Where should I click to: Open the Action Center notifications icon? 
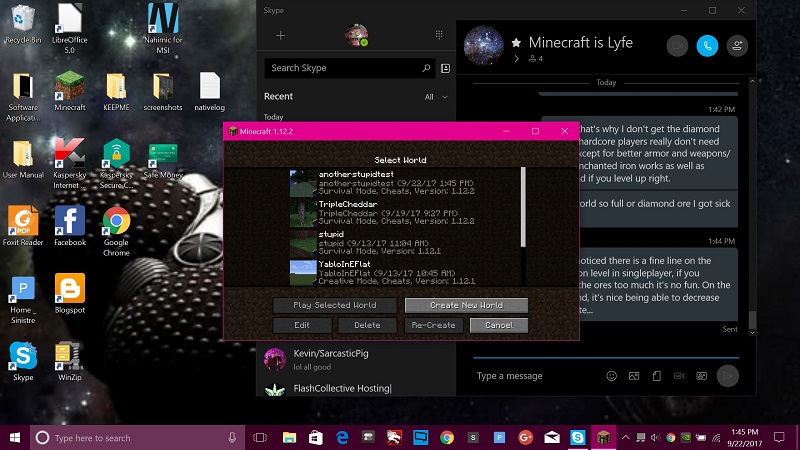coord(779,437)
